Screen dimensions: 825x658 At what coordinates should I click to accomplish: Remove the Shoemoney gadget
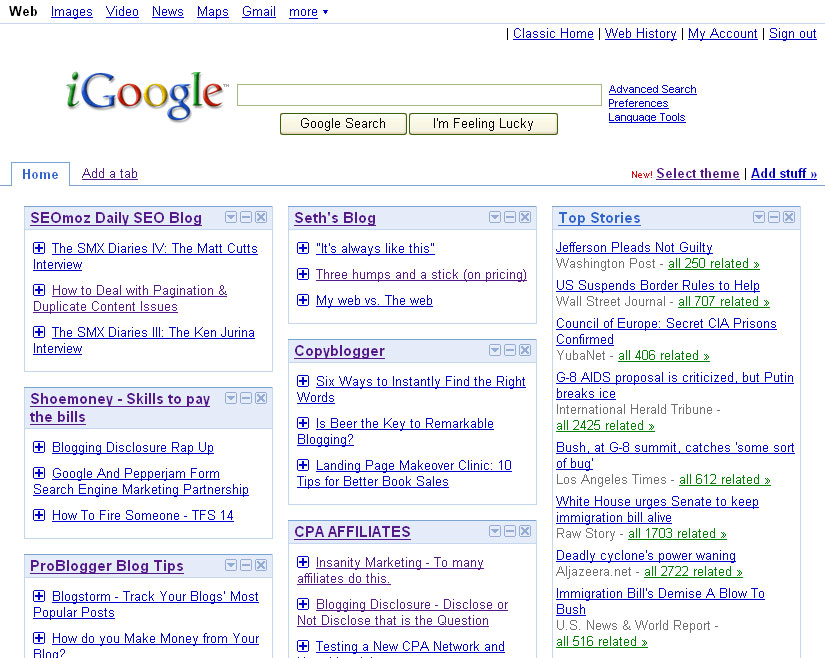(x=261, y=398)
